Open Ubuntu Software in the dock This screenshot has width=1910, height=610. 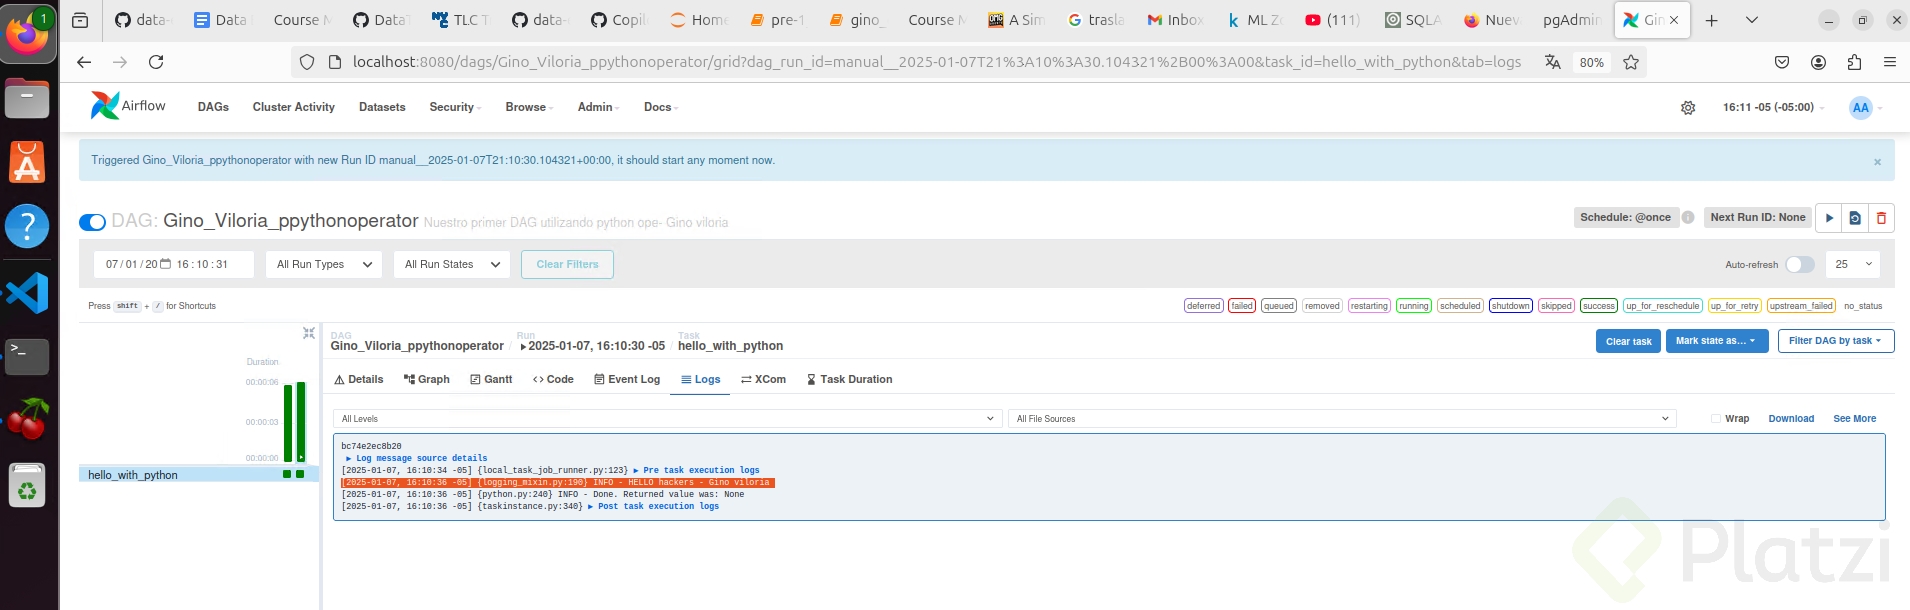(28, 162)
